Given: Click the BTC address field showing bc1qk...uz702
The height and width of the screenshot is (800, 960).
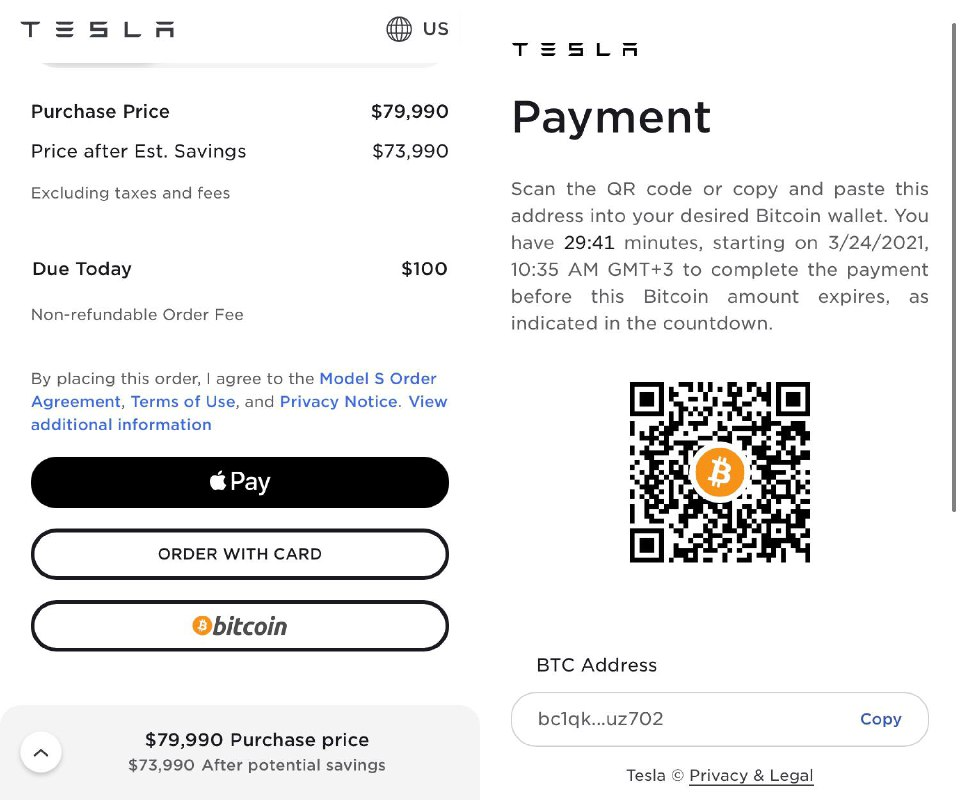Looking at the screenshot, I should [x=600, y=719].
